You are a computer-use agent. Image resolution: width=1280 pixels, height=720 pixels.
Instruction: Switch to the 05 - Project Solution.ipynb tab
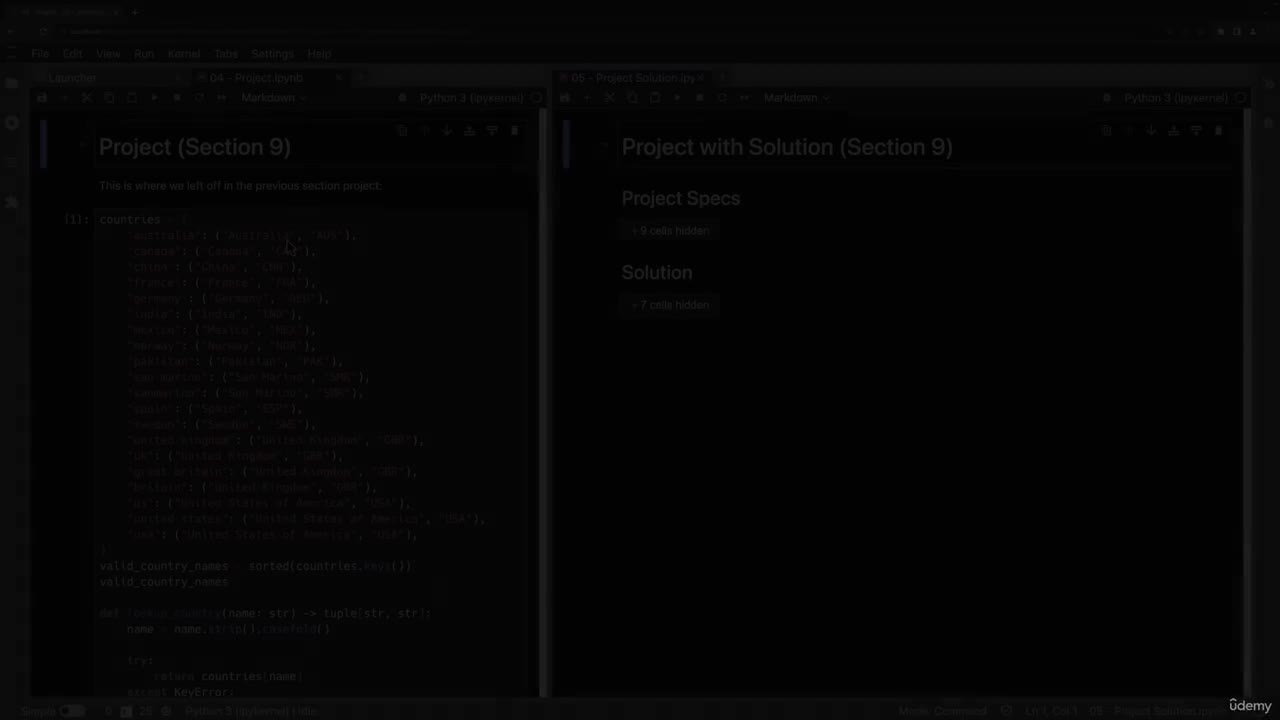tap(634, 78)
